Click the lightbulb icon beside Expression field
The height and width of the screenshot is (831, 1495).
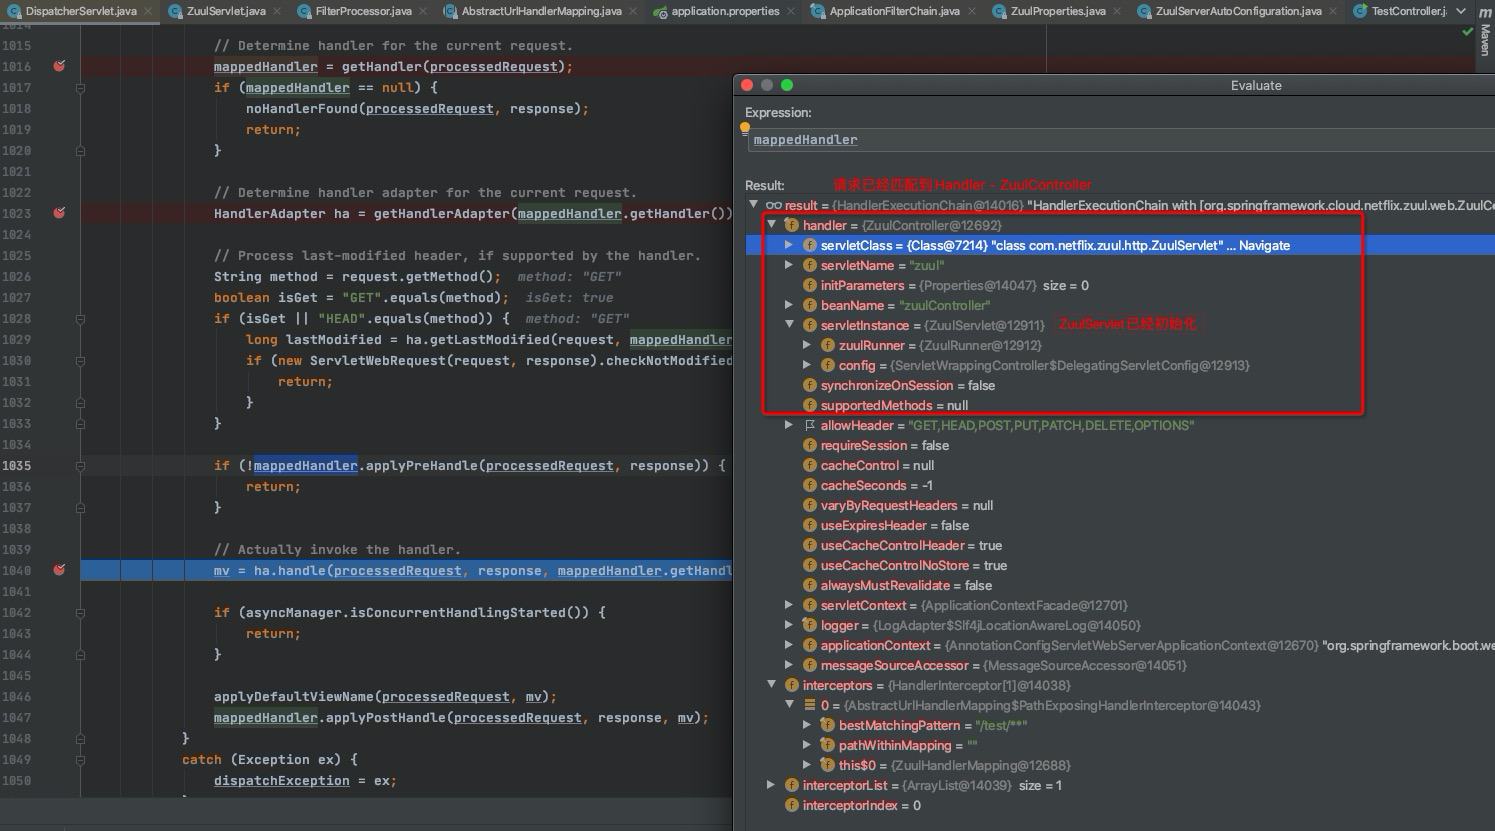pos(745,128)
